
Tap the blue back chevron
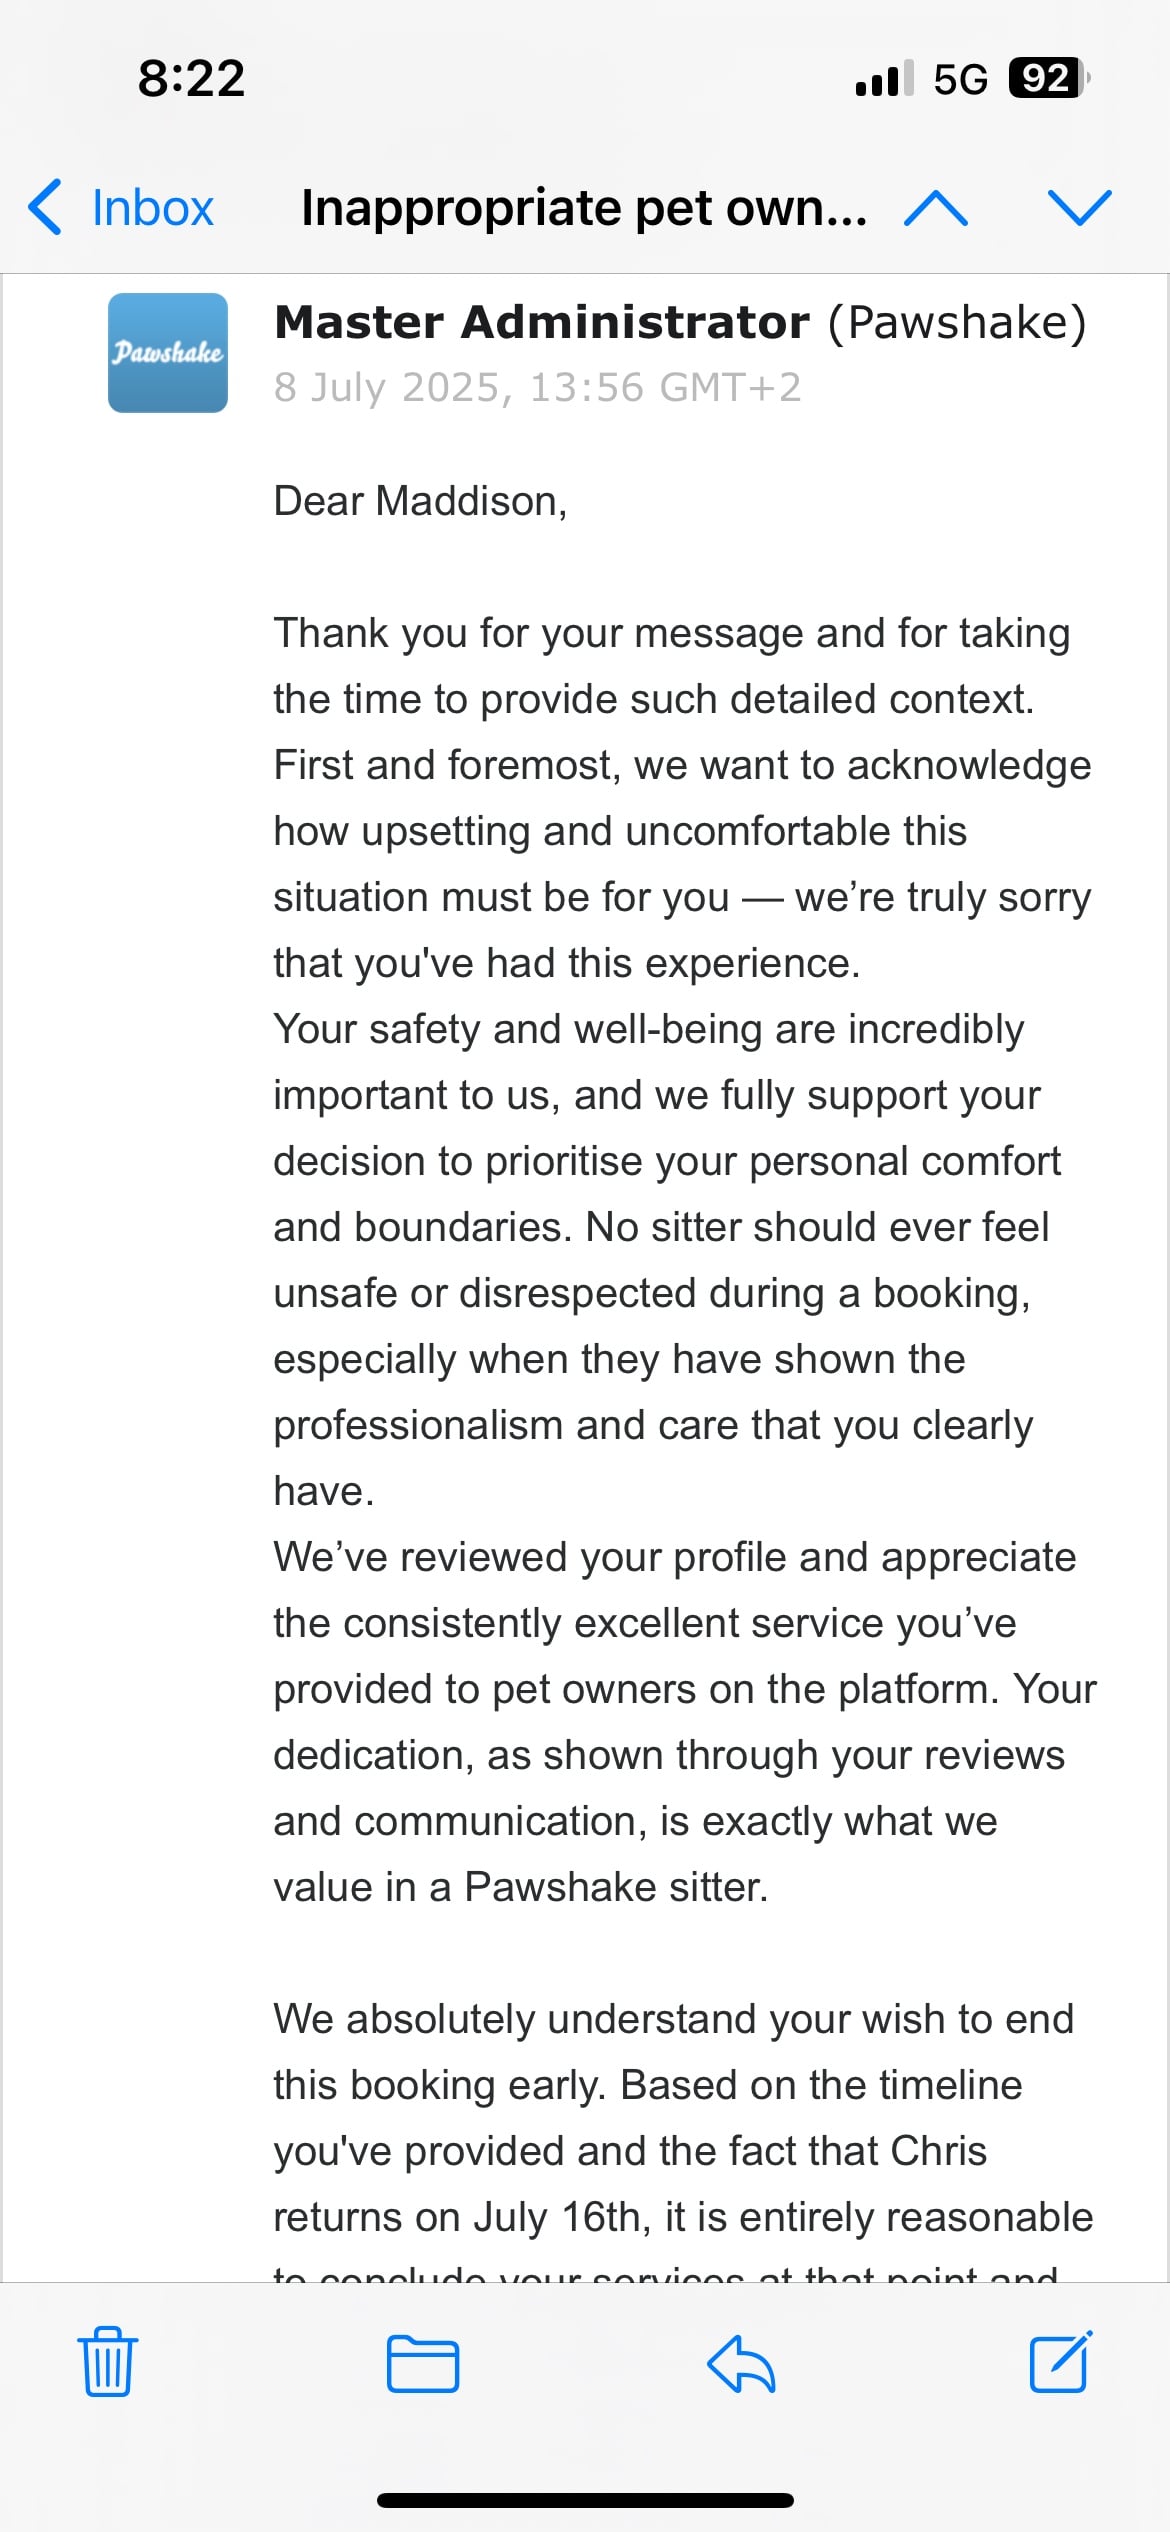pyautogui.click(x=46, y=208)
